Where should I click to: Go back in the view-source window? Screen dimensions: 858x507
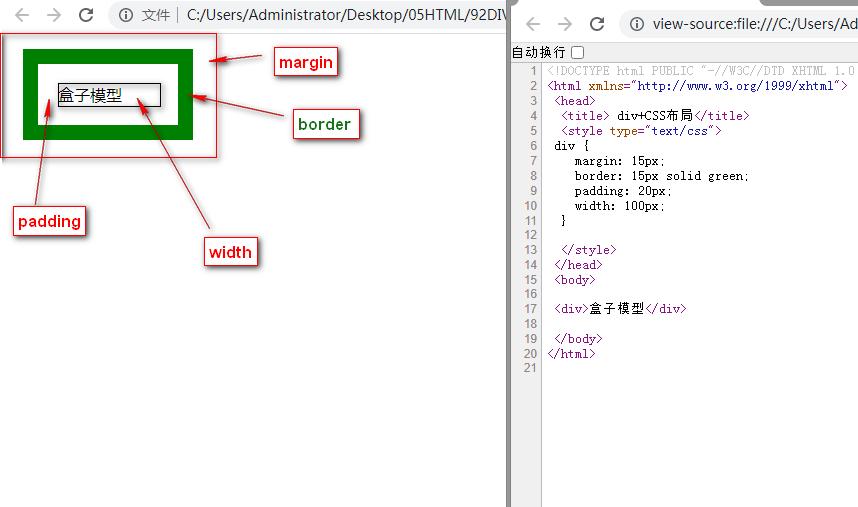[x=533, y=24]
